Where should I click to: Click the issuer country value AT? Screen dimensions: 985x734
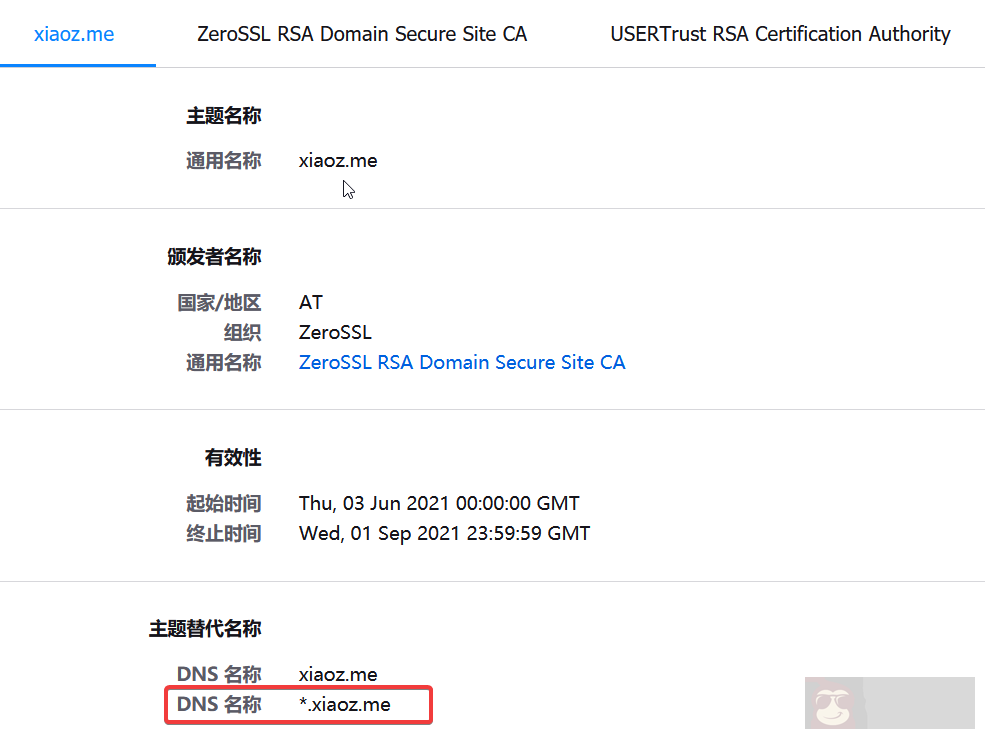[311, 302]
